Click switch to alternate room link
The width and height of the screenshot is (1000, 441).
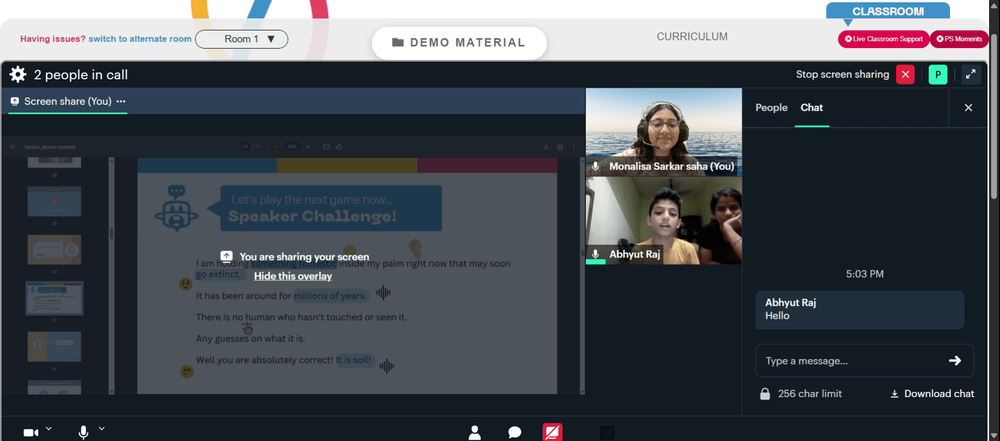tap(140, 39)
